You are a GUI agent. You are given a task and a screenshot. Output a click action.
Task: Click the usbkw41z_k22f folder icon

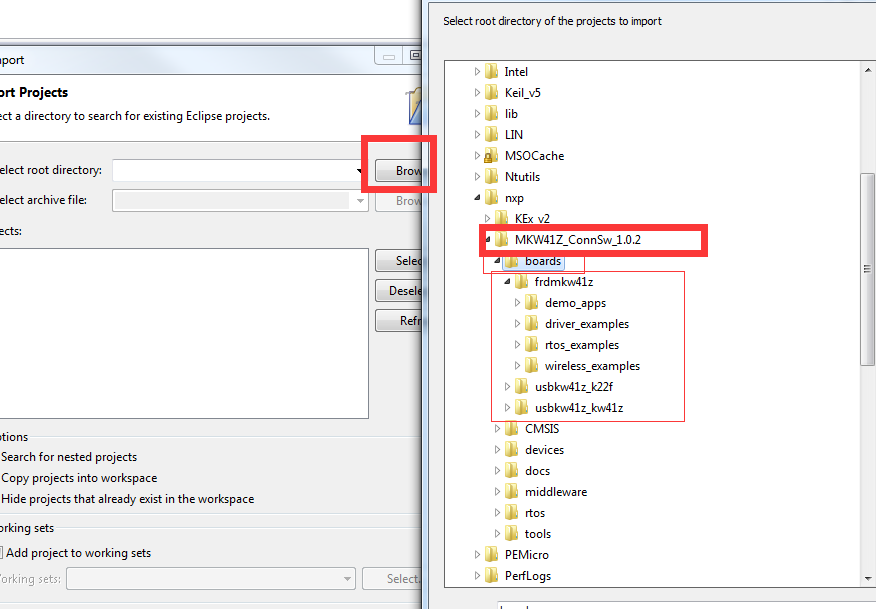click(x=522, y=387)
